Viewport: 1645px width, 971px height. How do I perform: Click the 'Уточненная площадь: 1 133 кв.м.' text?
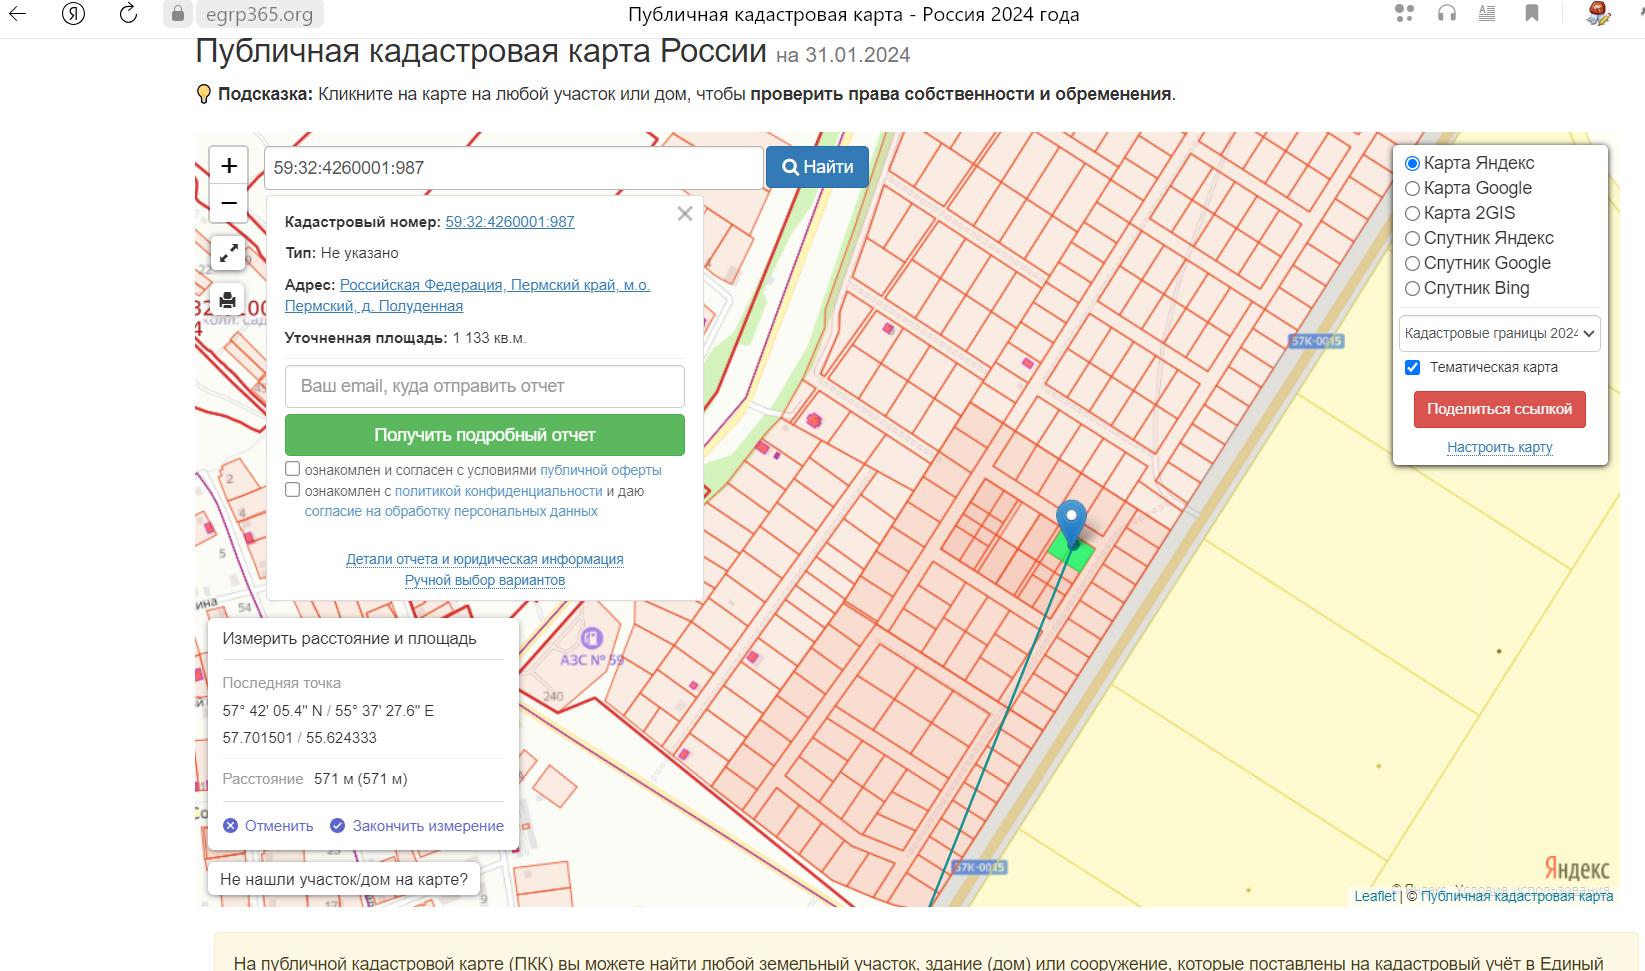[405, 338]
